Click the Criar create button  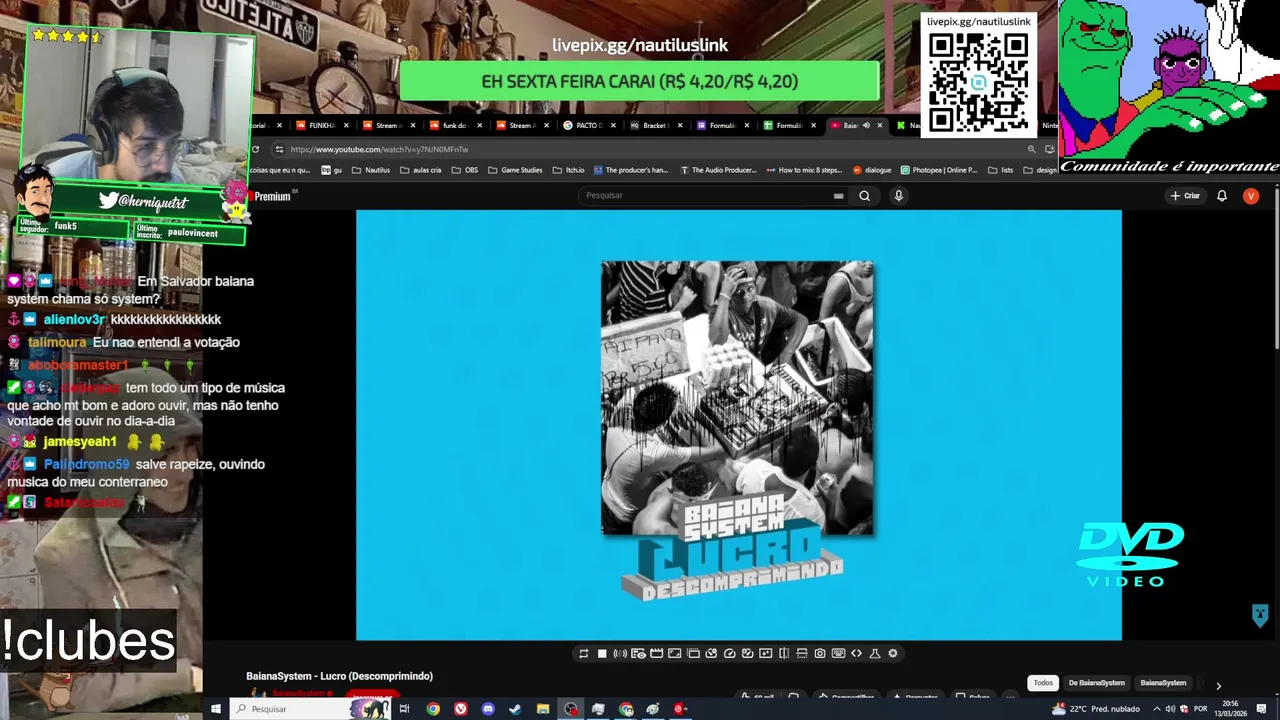point(1185,196)
